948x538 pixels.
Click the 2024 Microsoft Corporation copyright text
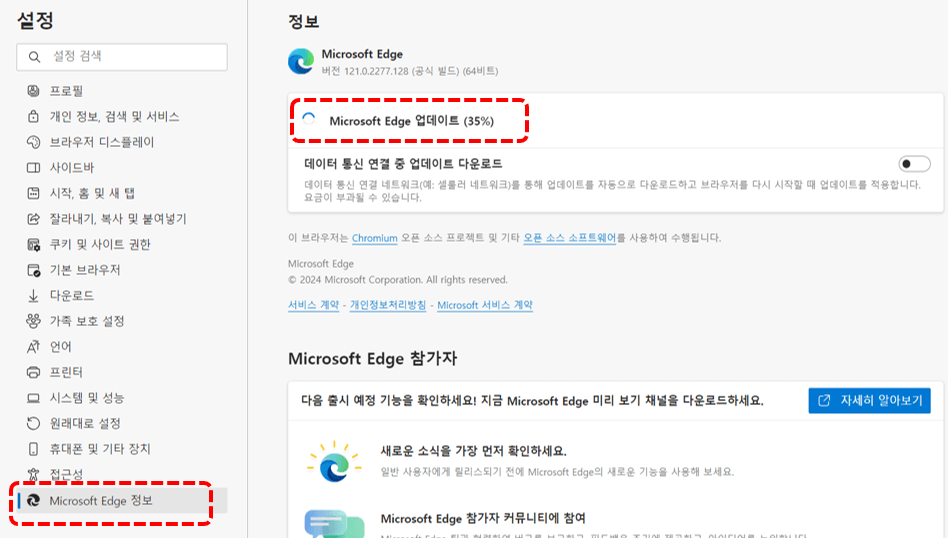pyautogui.click(x=398, y=280)
